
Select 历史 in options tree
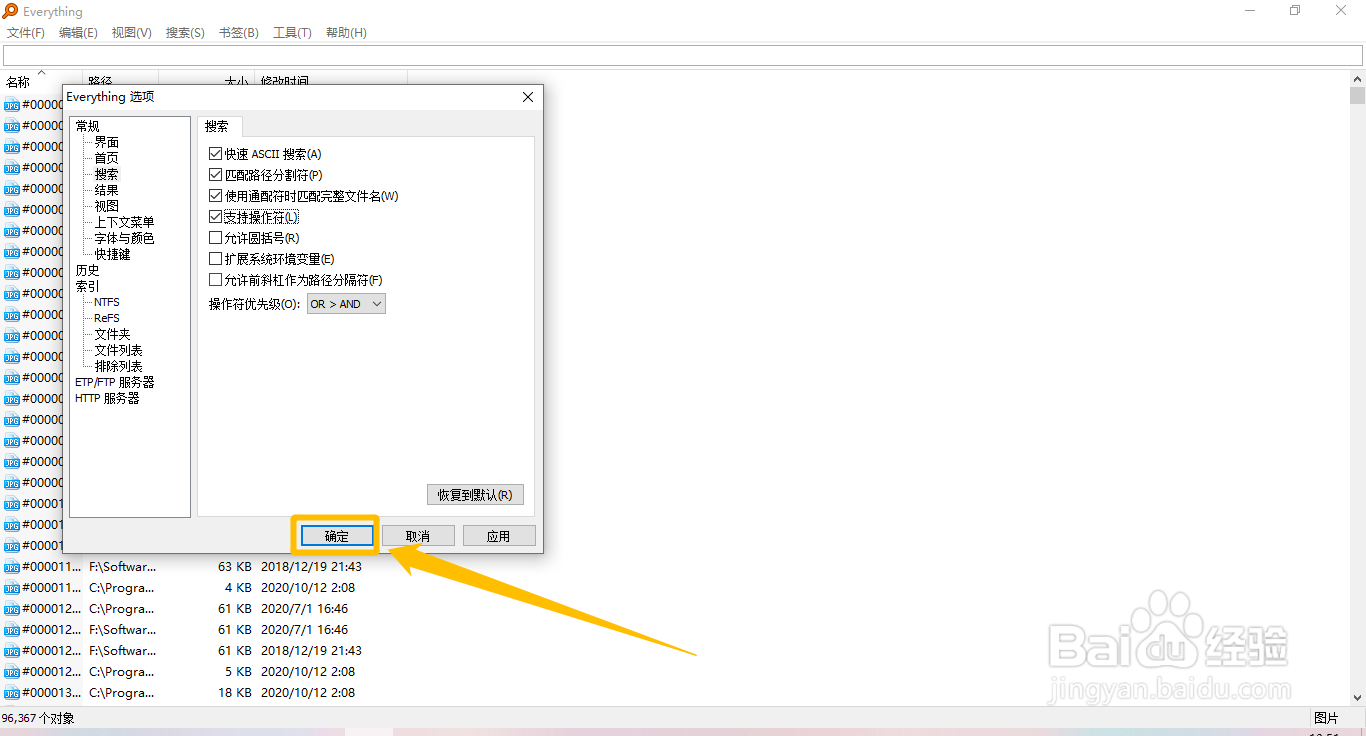click(87, 270)
